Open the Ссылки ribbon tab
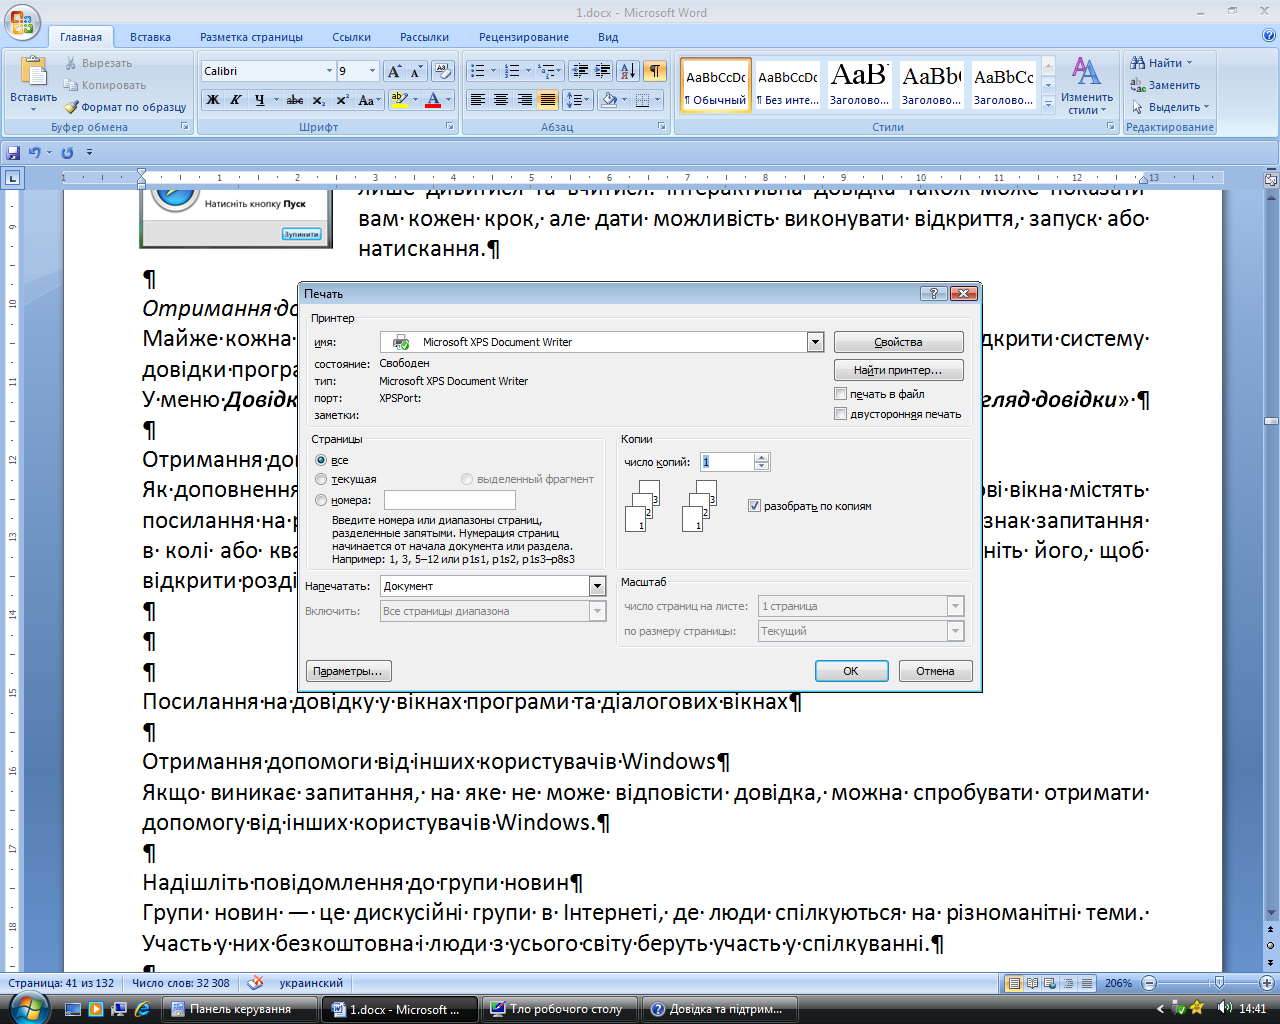This screenshot has width=1280, height=1024. [x=352, y=37]
